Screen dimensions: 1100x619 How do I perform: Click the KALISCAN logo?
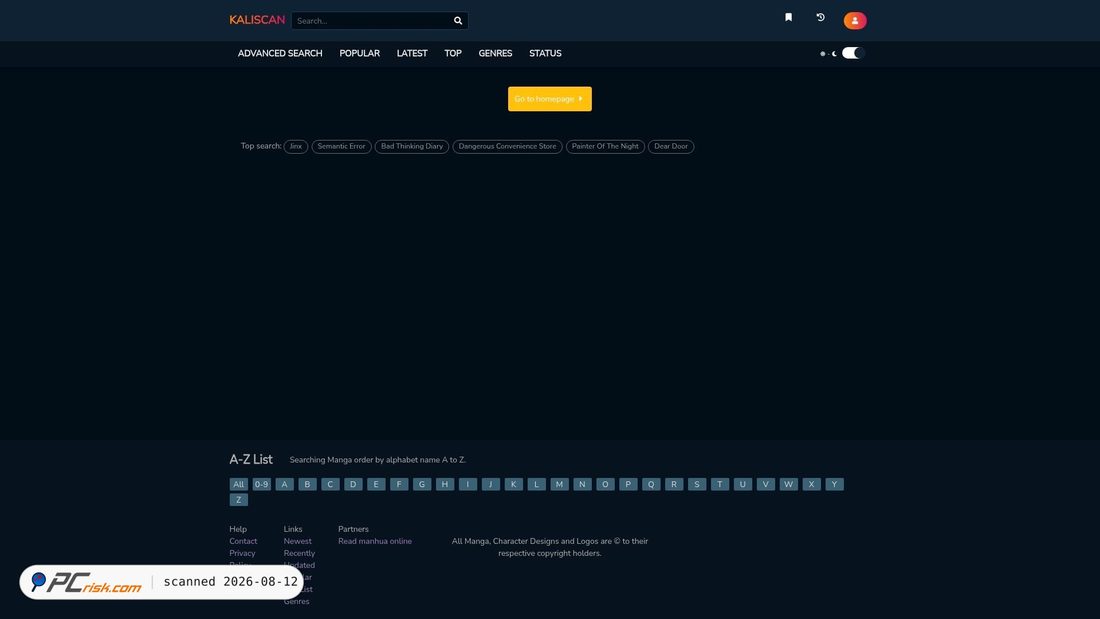(x=257, y=20)
